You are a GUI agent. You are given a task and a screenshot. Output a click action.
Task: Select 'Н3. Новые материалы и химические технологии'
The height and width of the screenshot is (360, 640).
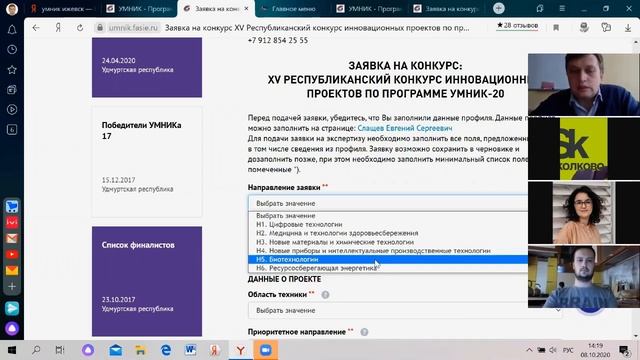point(388,242)
